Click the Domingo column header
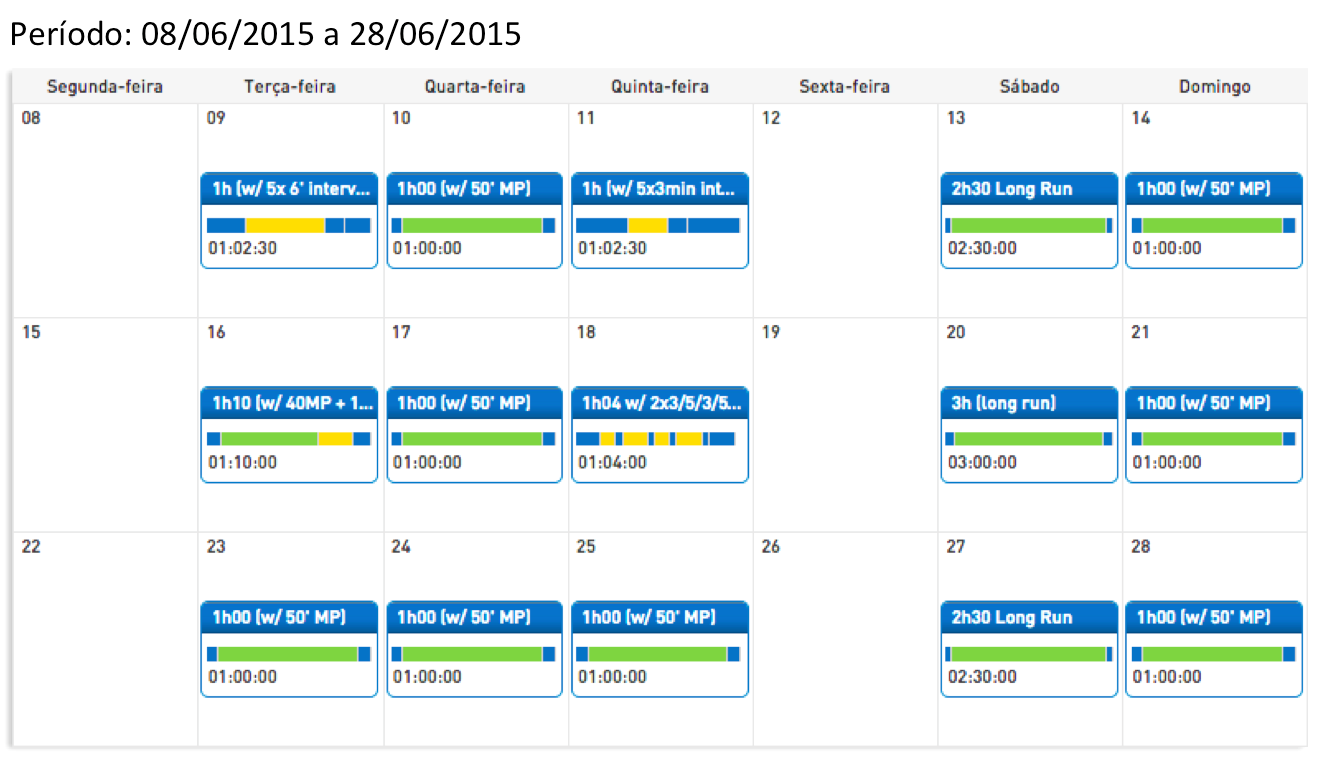 pos(1214,87)
